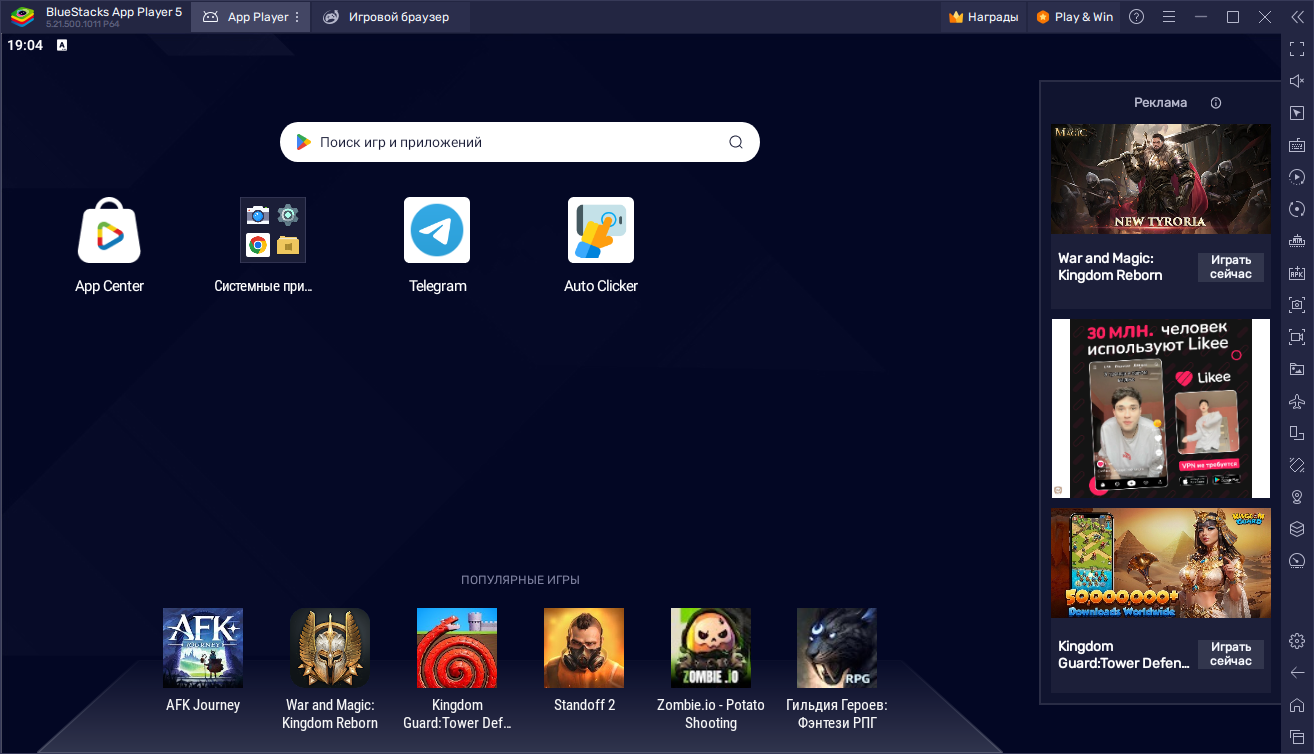Open New Tyroria ad banner
The image size is (1314, 754).
pyautogui.click(x=1161, y=179)
